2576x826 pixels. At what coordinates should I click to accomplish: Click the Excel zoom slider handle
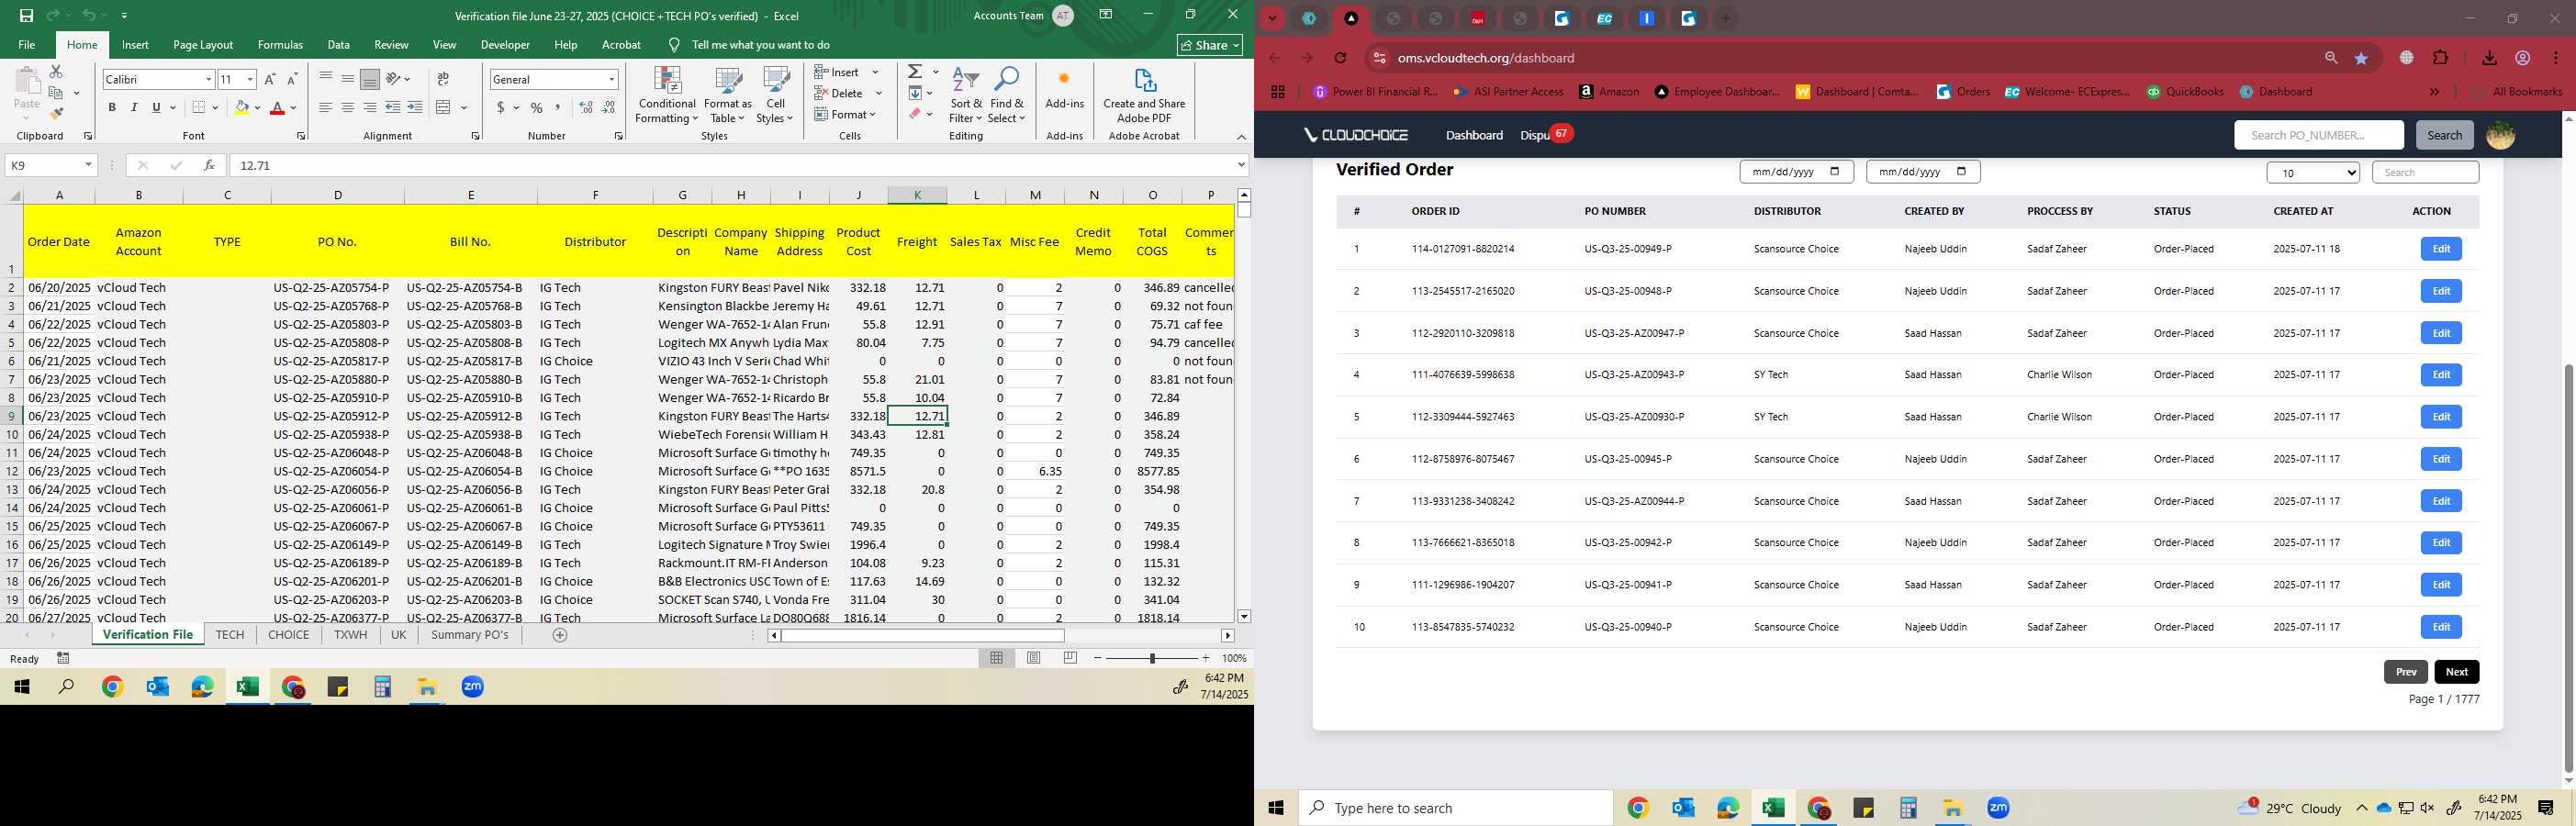[x=1152, y=658]
